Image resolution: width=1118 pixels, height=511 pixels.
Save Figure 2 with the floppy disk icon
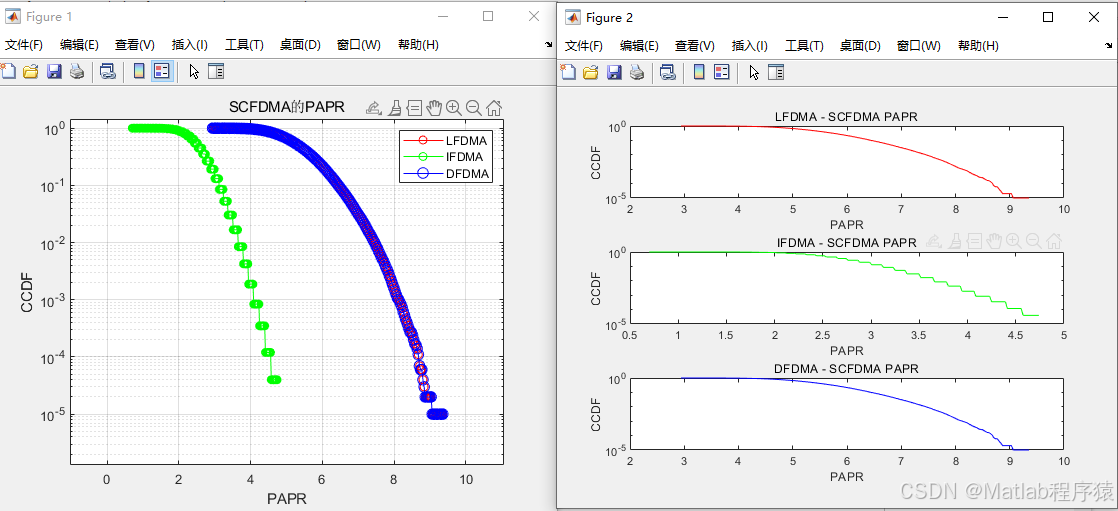pos(614,71)
